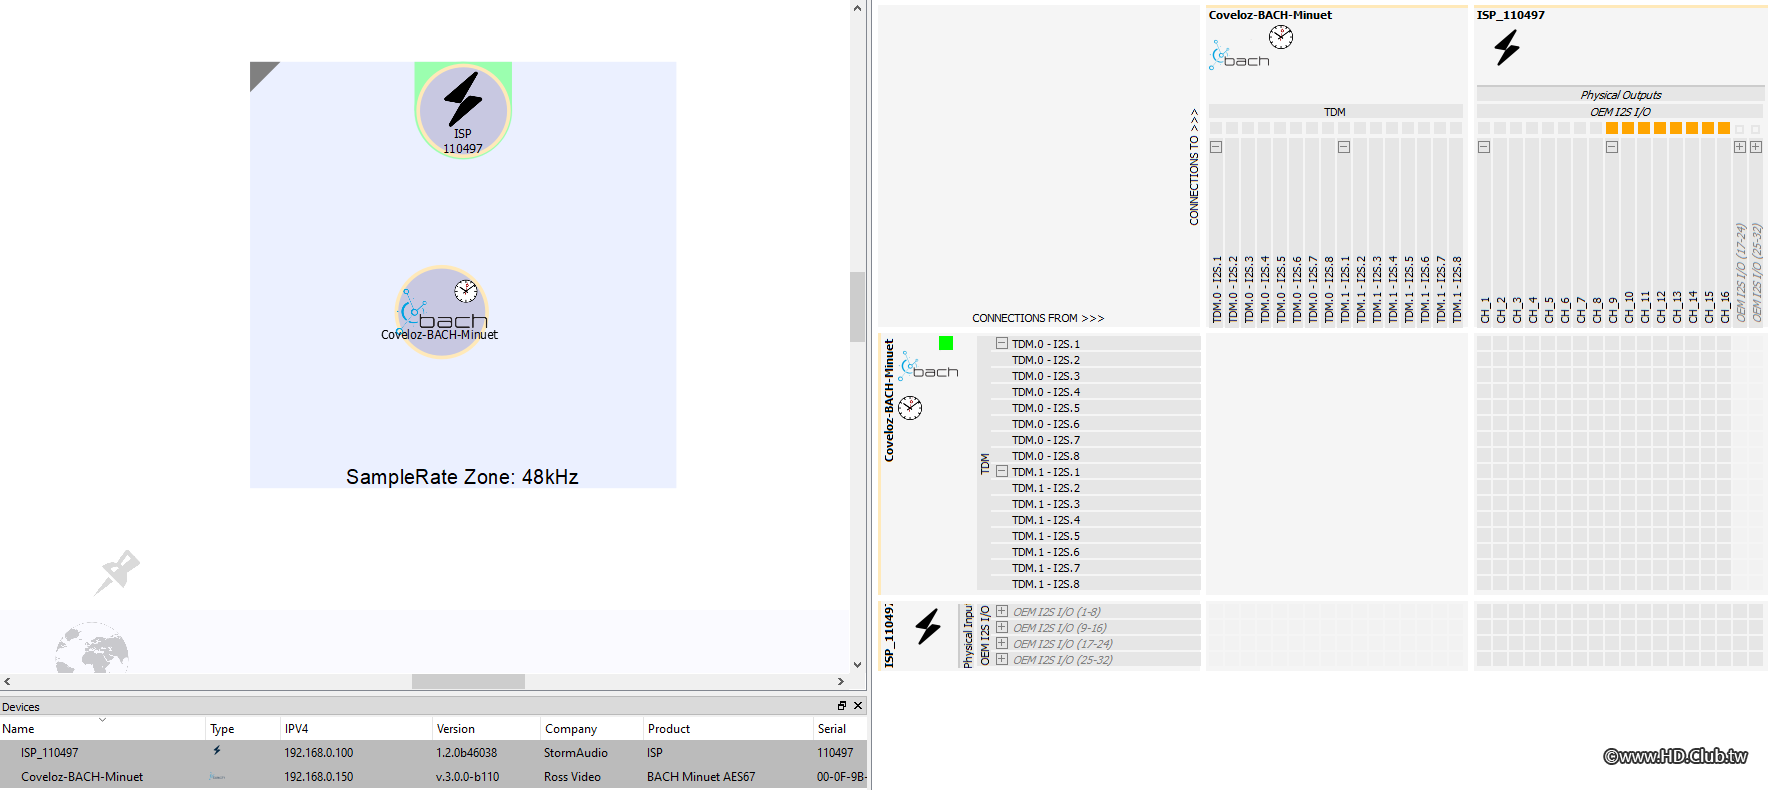Click the BACH Minuet AES67 product cell
The width and height of the screenshot is (1770, 790).
coord(701,777)
